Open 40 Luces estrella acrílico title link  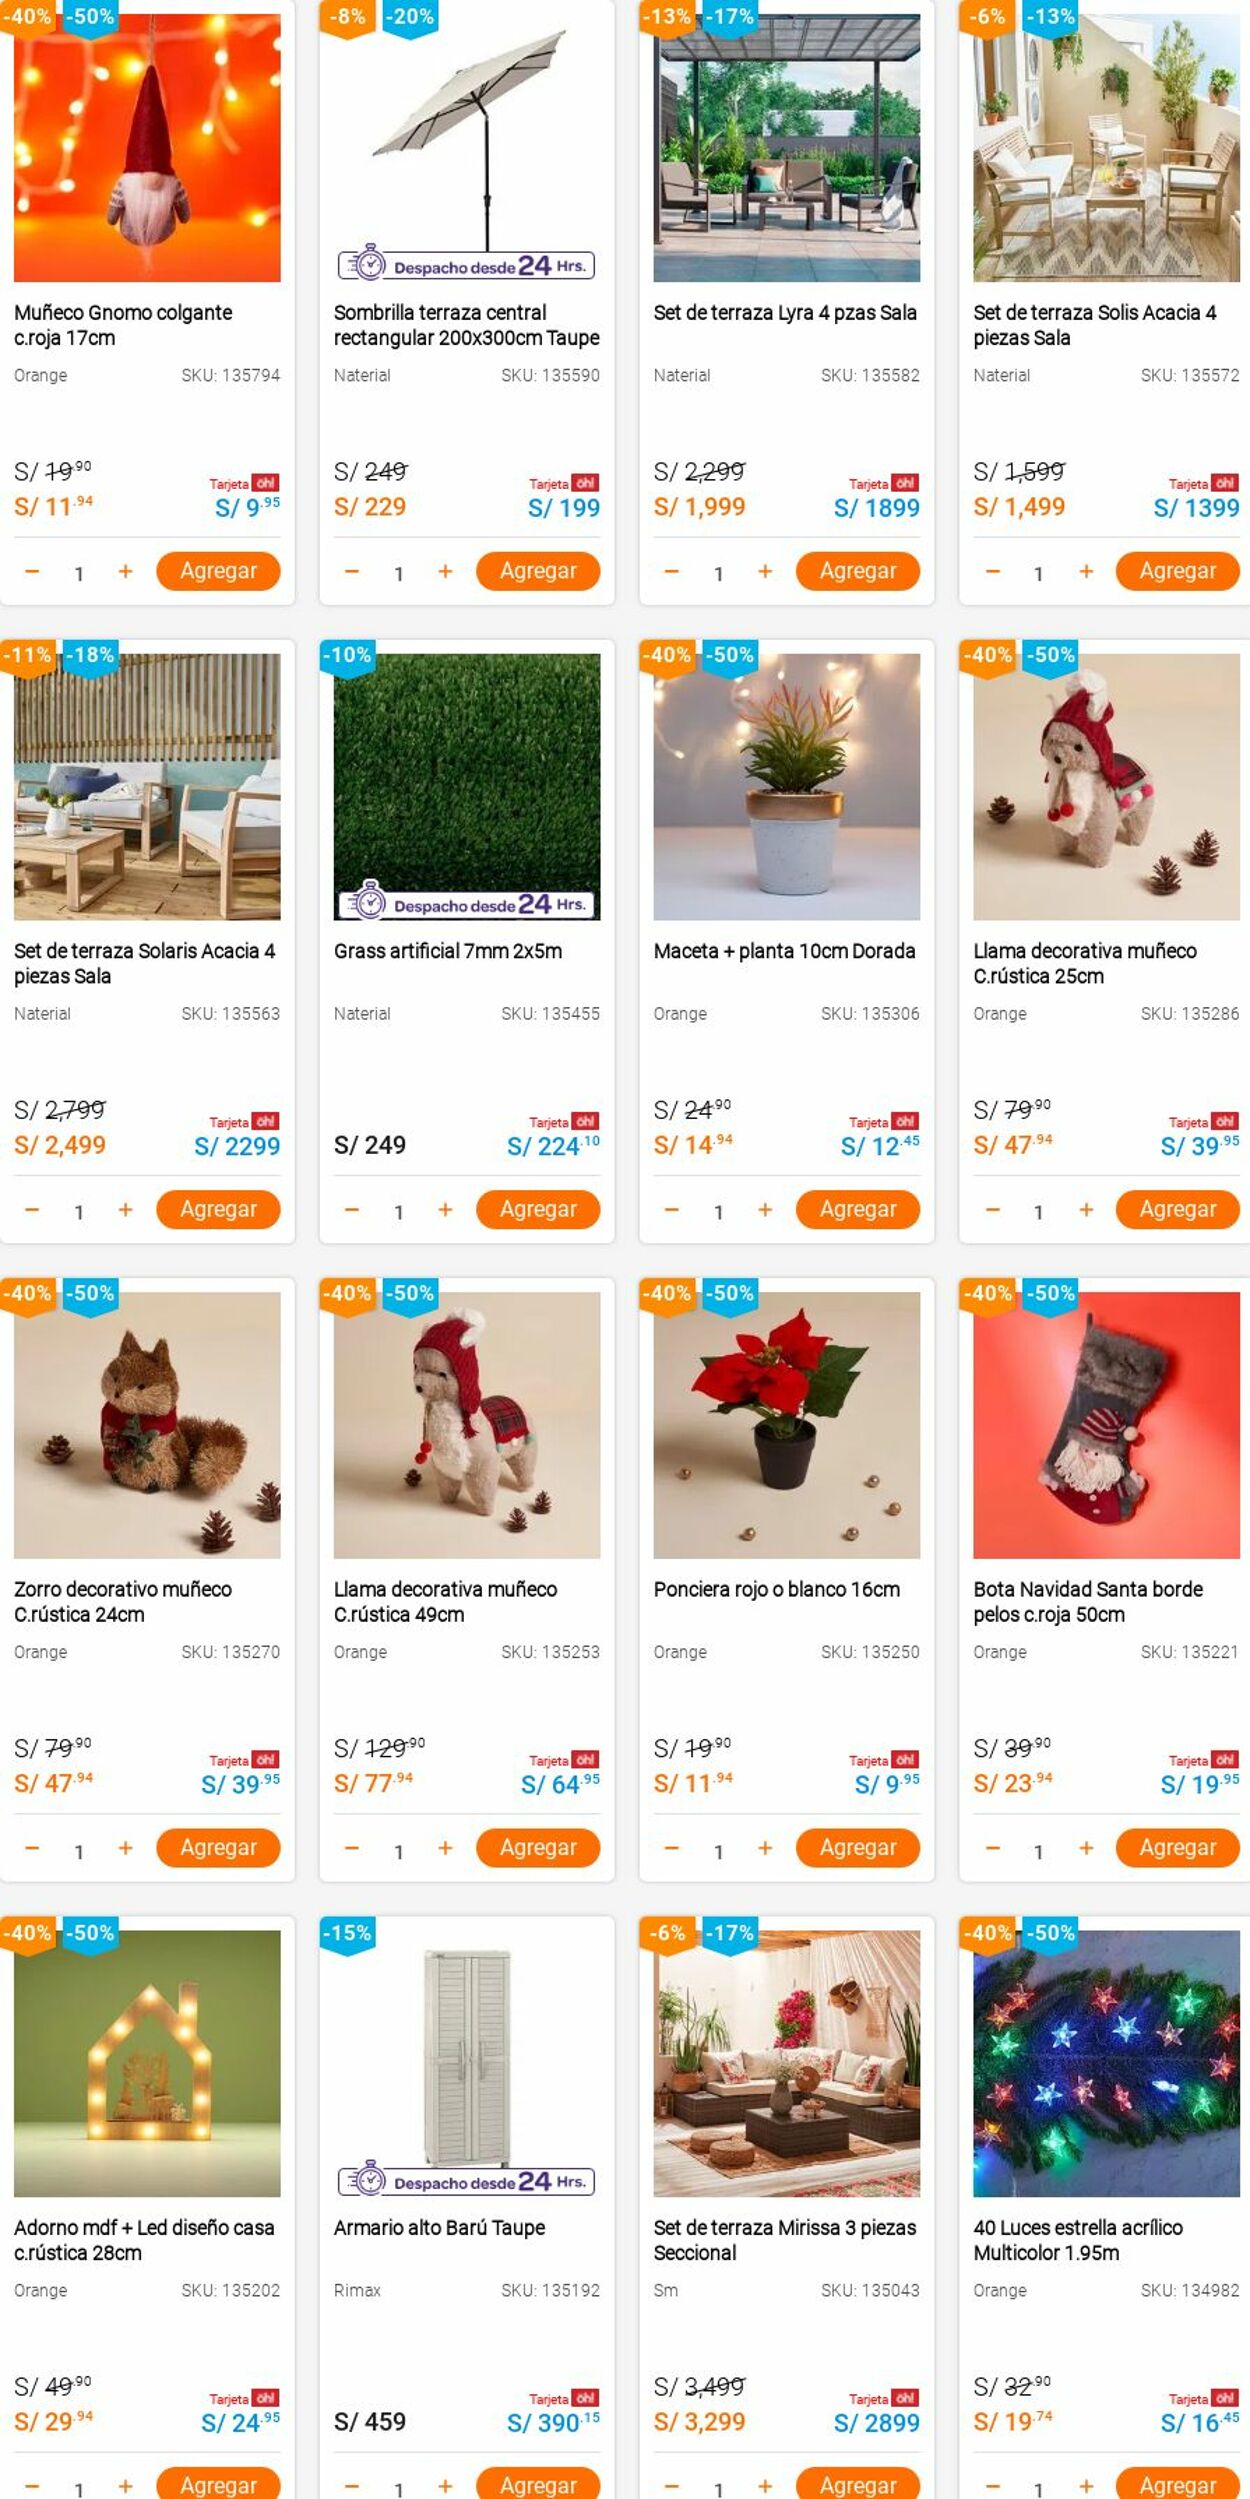[1078, 2239]
